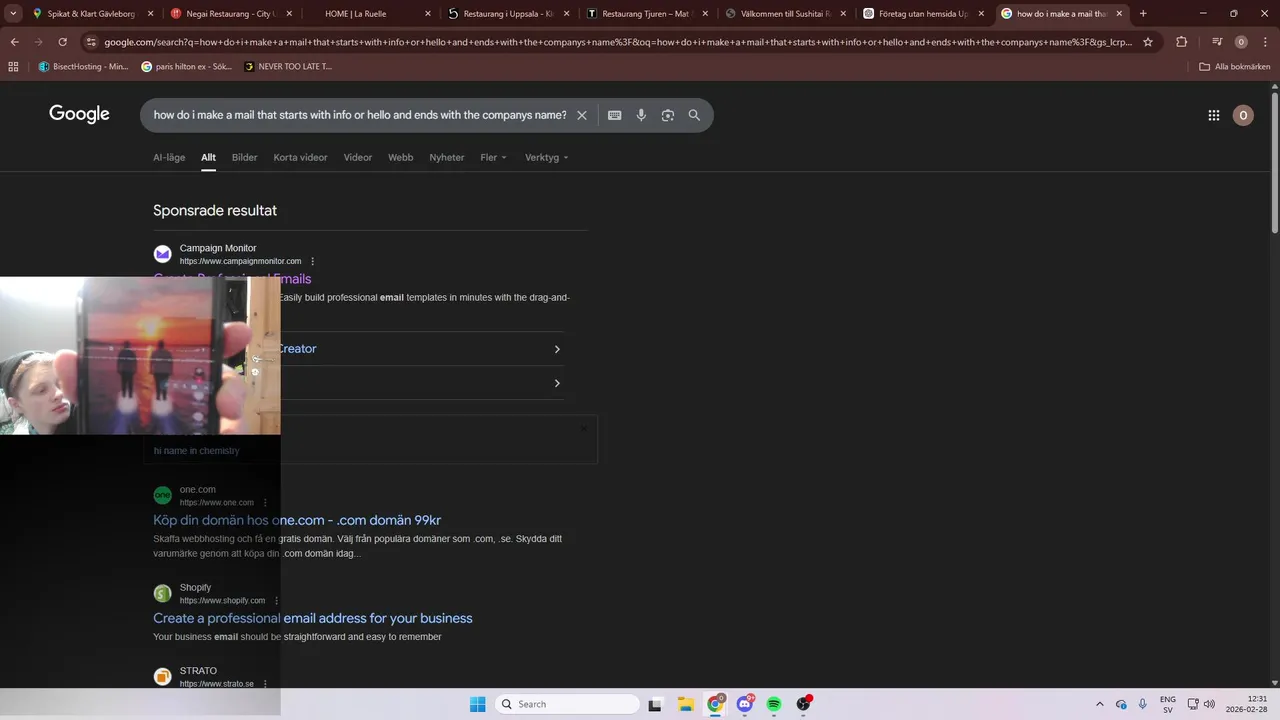
Task: Open Chrome extensions puzzle icon
Action: click(x=1181, y=42)
